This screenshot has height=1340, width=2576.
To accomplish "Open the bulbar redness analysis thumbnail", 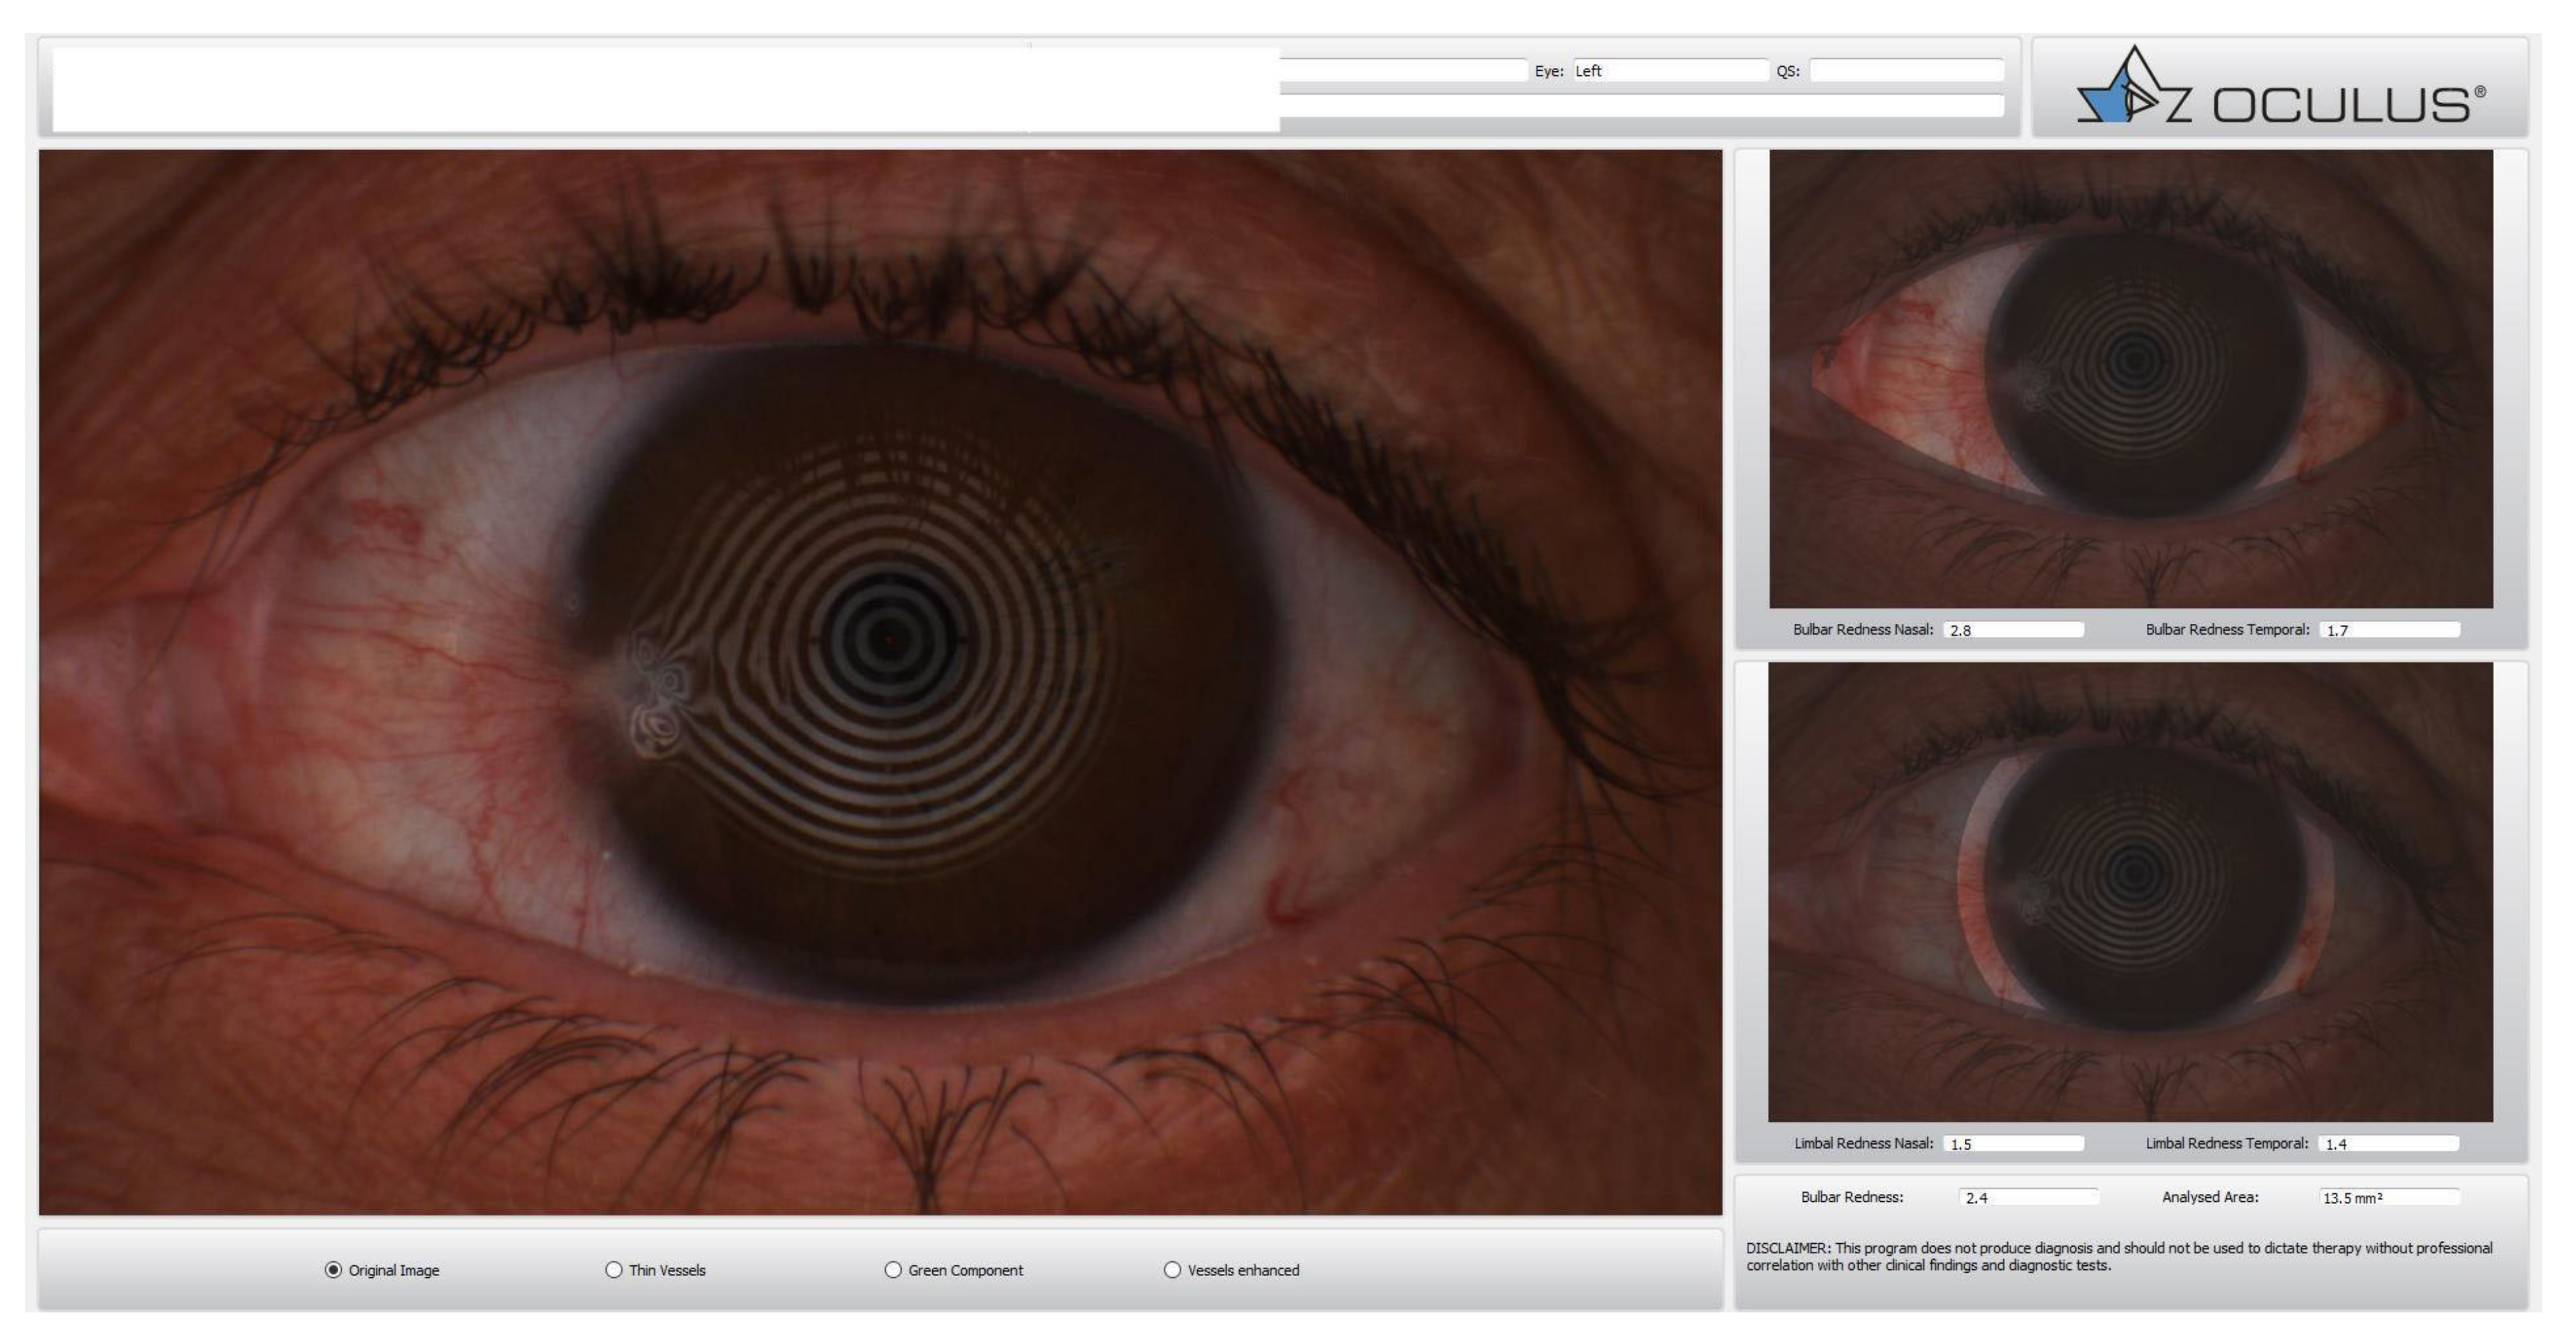I will (x=2130, y=378).
